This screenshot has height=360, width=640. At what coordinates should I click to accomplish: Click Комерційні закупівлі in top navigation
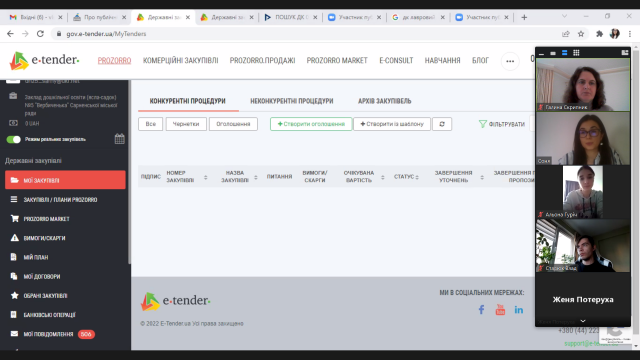180,61
